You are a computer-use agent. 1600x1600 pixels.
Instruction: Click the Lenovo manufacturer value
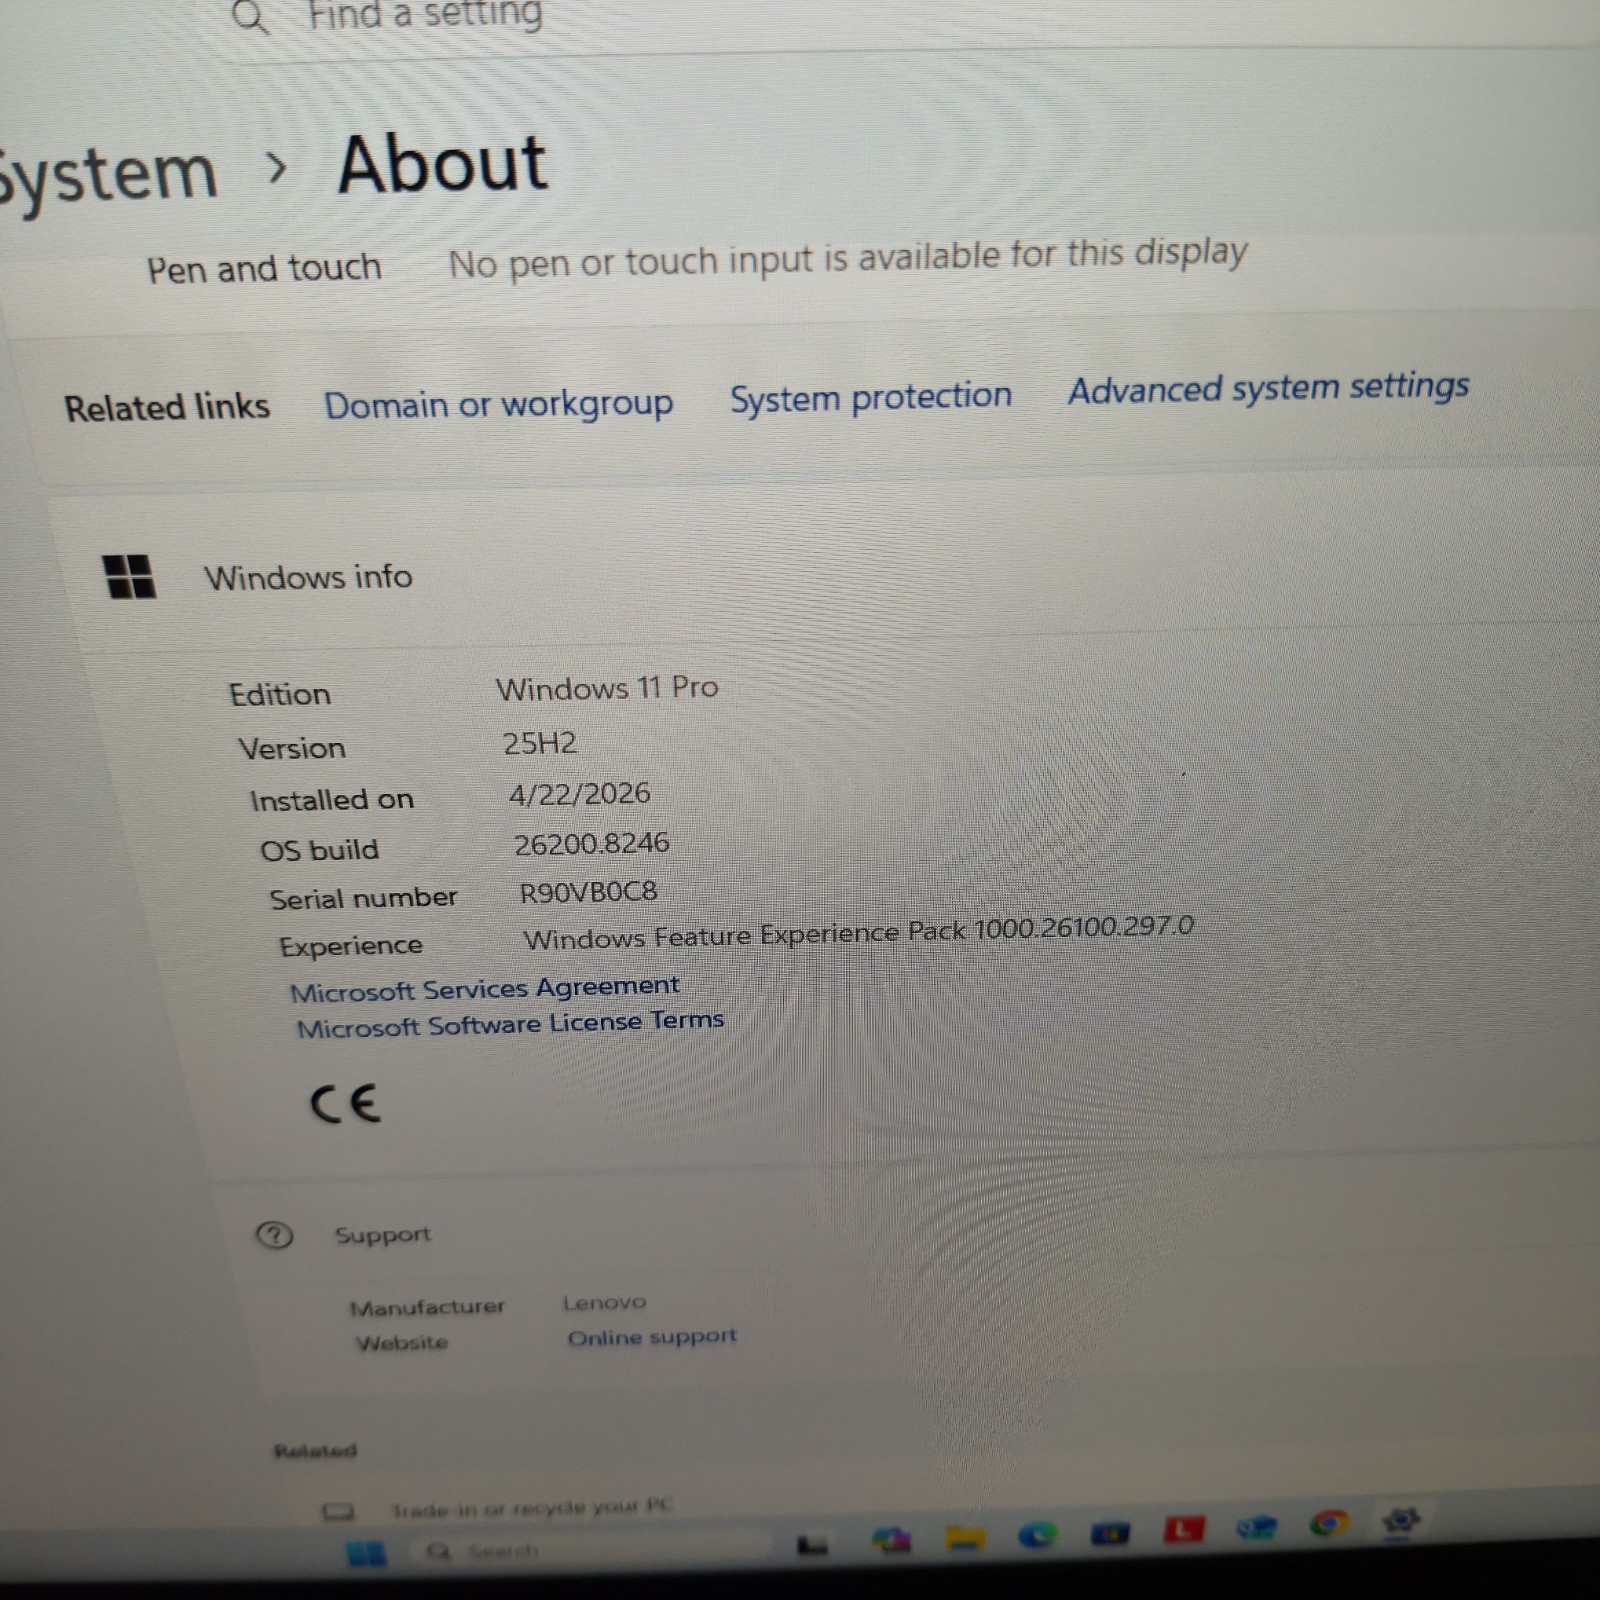(604, 1302)
